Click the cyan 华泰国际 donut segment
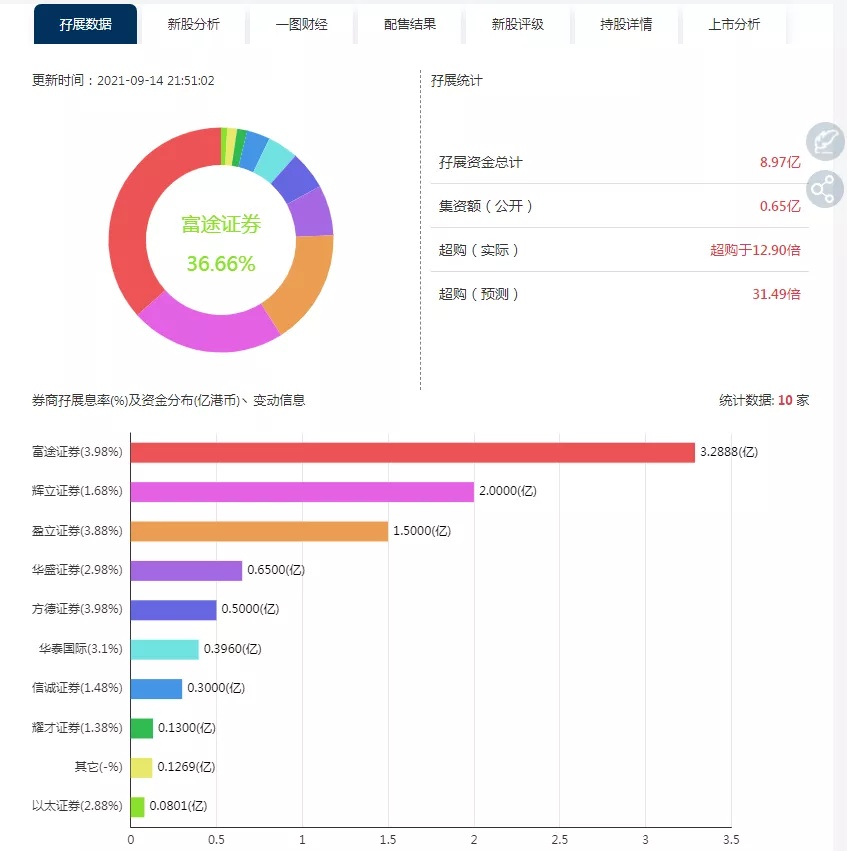The width and height of the screenshot is (847, 851). coord(274,159)
